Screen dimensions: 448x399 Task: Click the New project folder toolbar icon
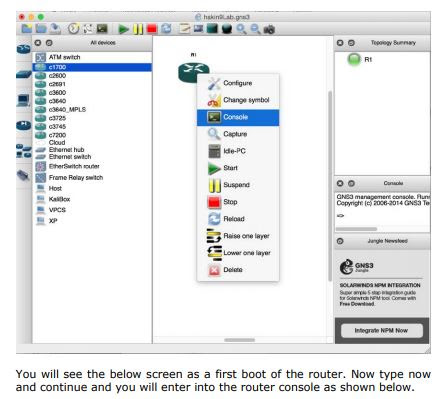27,29
